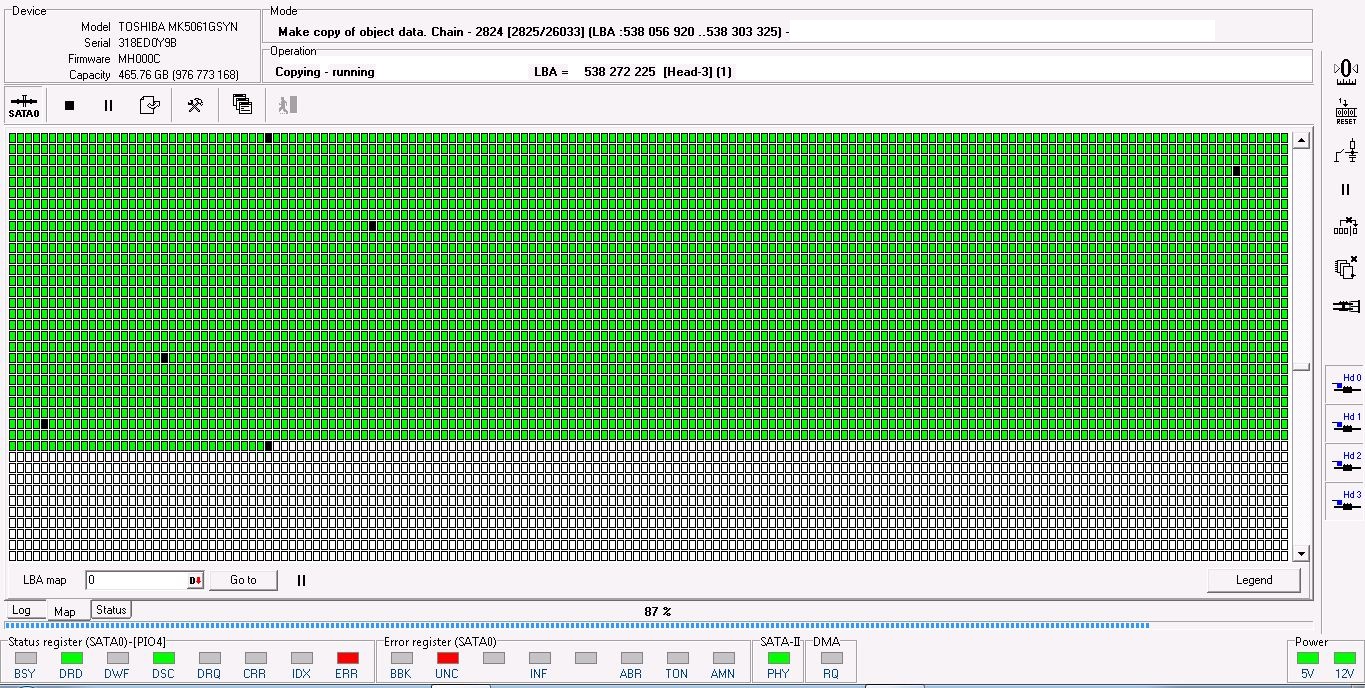Stop the running copy operation
Viewport: 1365px width, 688px height.
pyautogui.click(x=69, y=105)
